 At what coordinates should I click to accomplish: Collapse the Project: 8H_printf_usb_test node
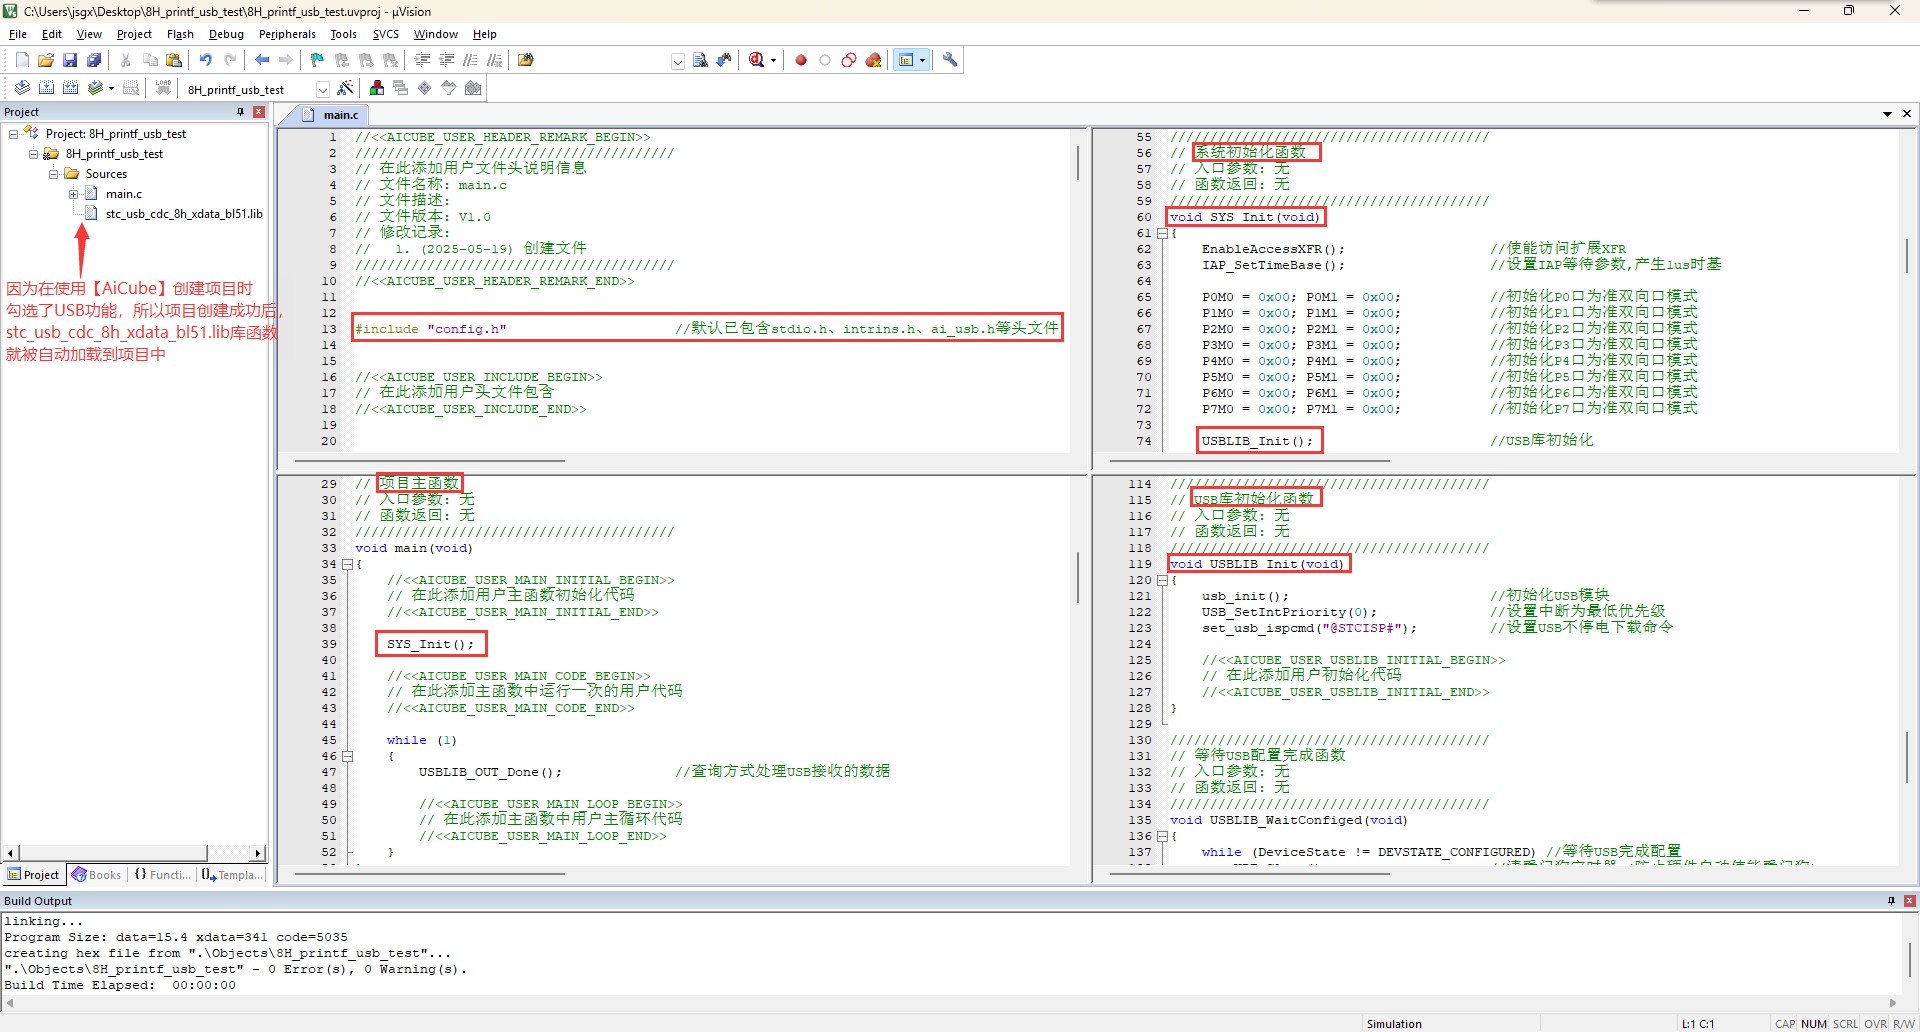[x=13, y=134]
